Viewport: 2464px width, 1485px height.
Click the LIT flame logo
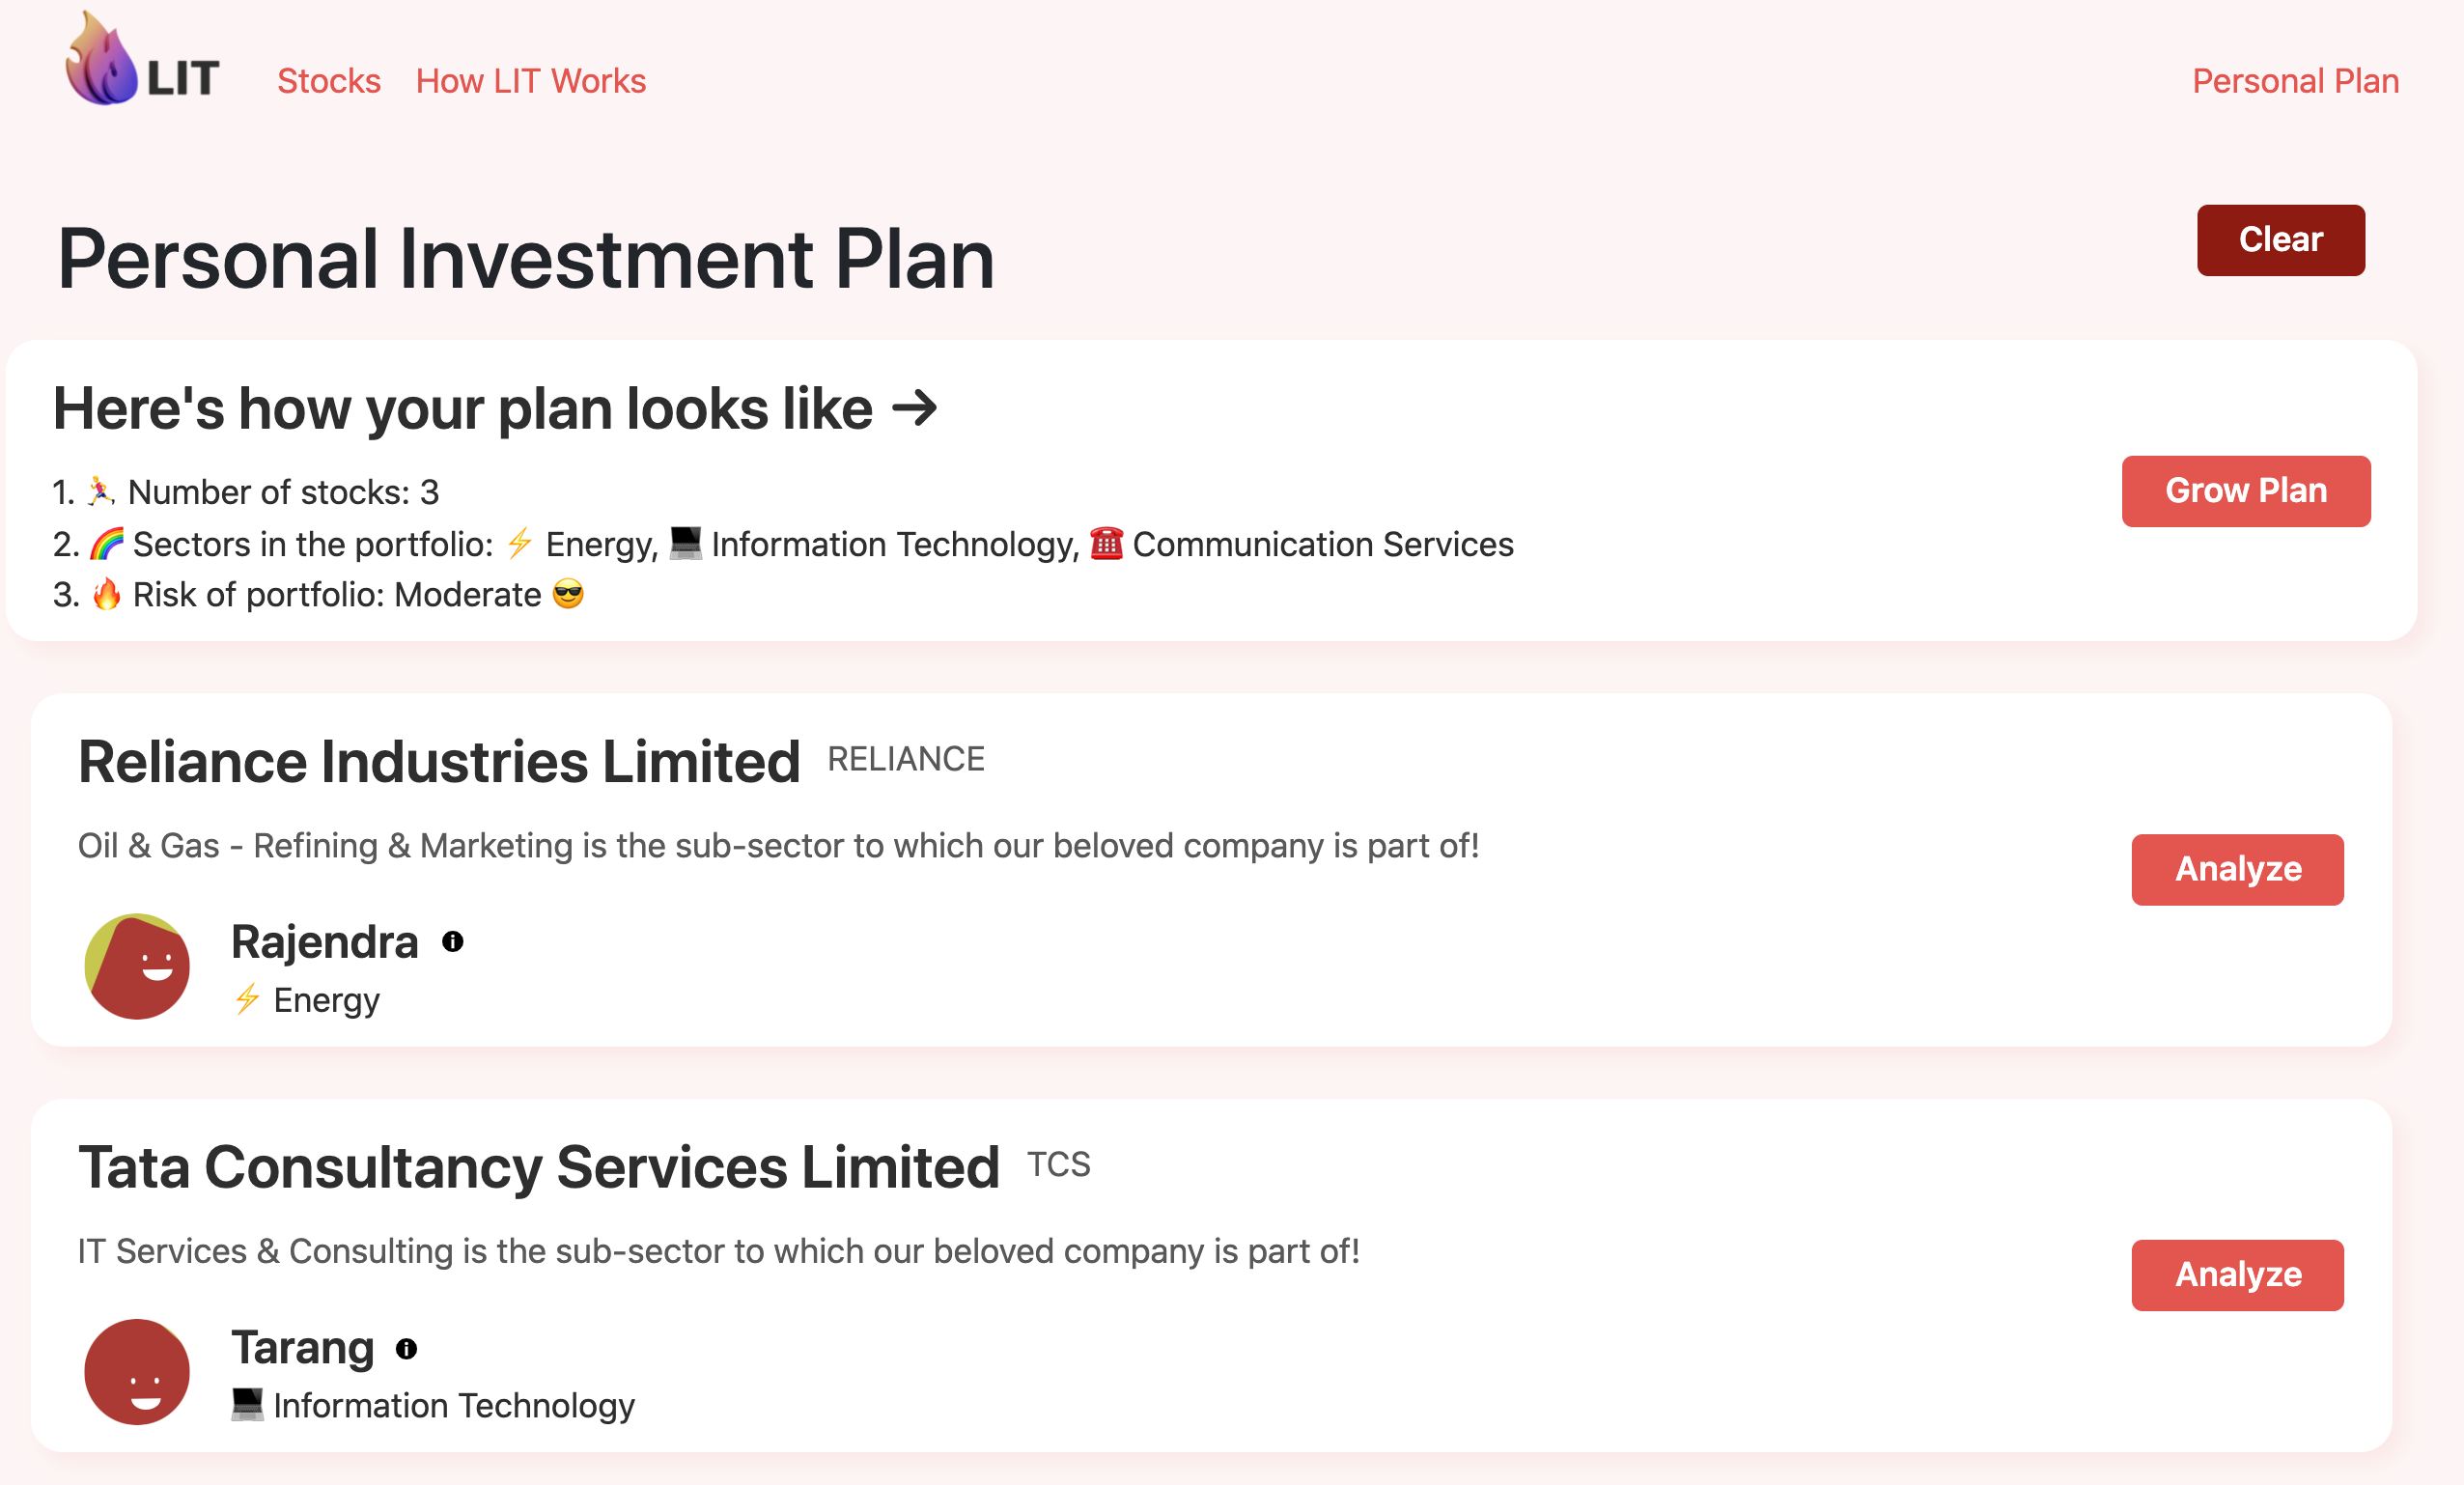click(142, 59)
